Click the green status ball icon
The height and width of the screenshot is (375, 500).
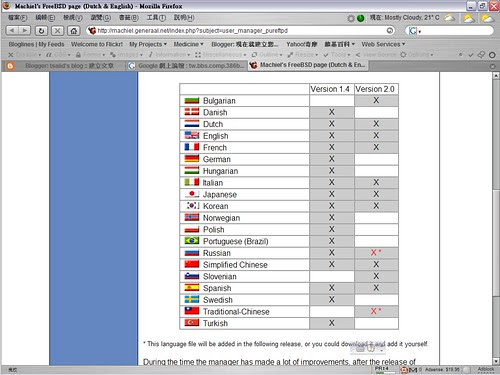tap(361, 18)
